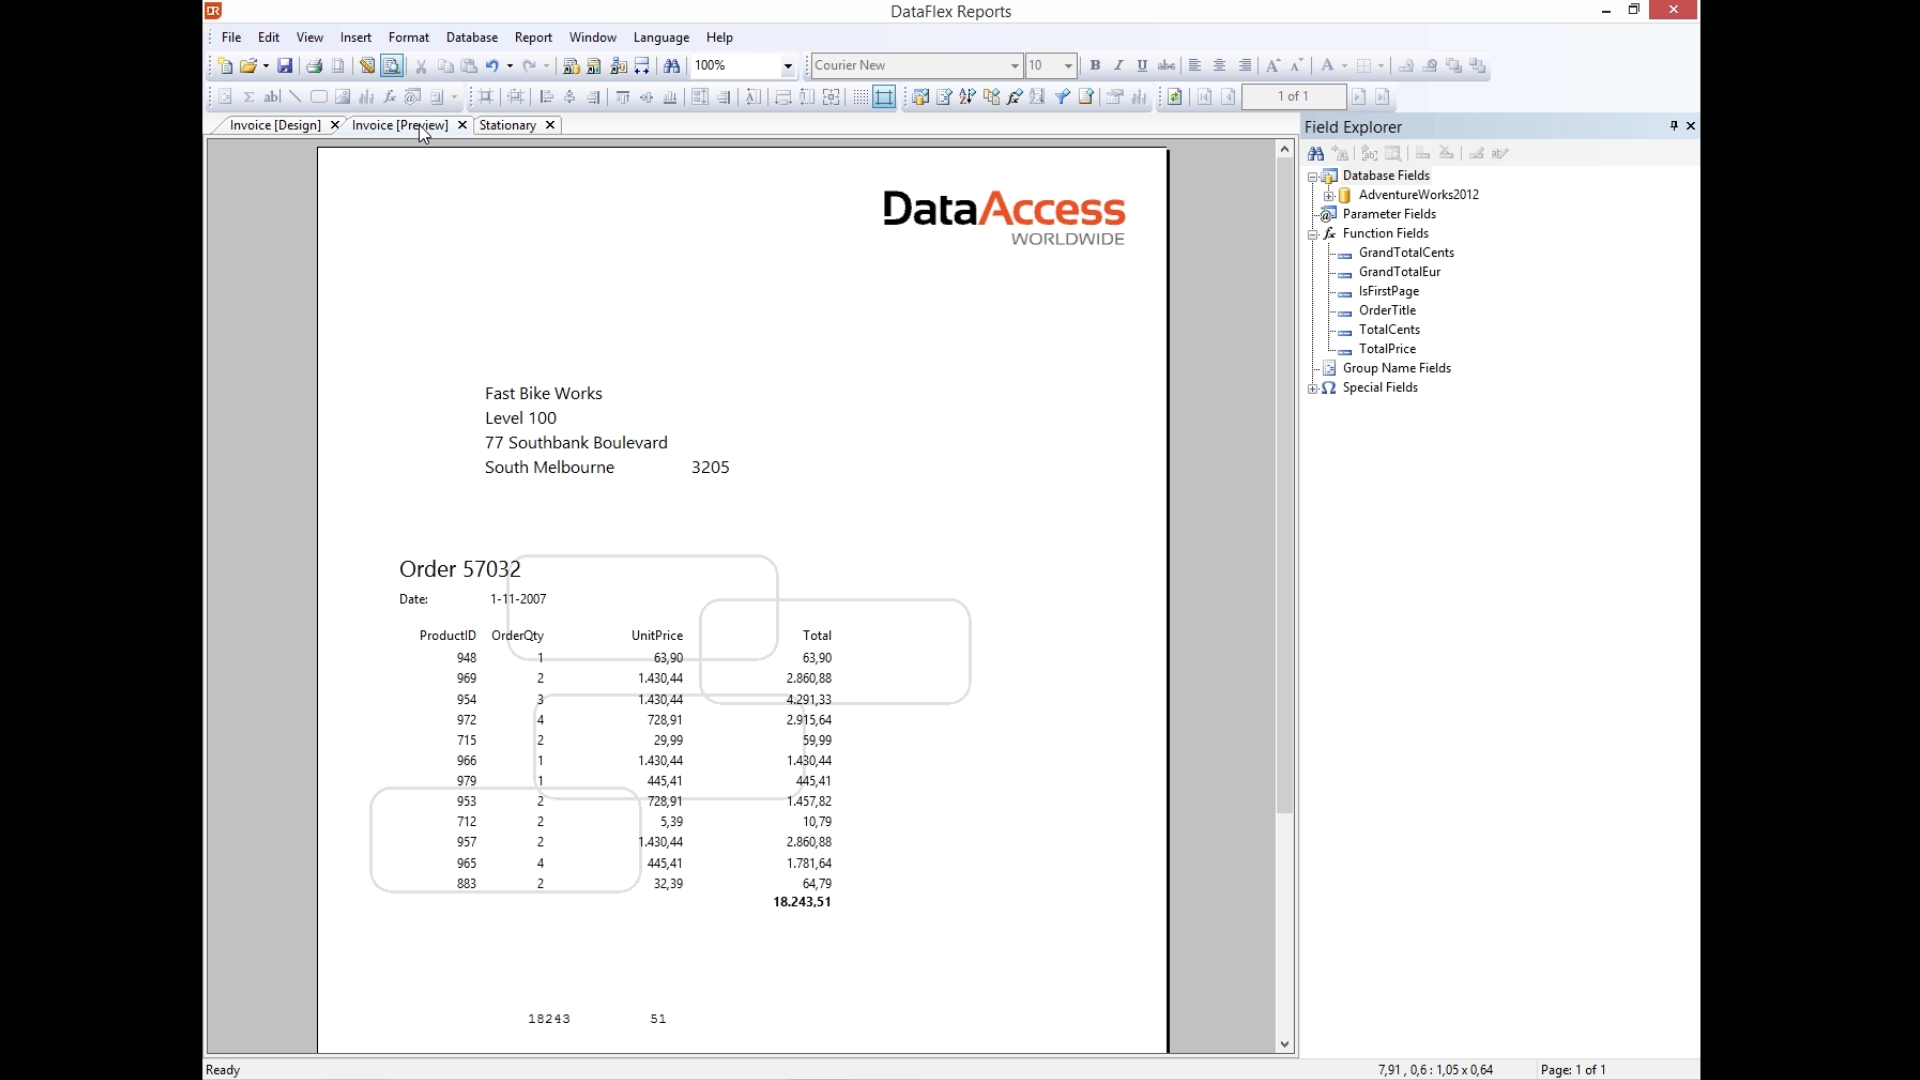Viewport: 1920px width, 1080px height.
Task: Click the binoculars Find icon
Action: 672,66
